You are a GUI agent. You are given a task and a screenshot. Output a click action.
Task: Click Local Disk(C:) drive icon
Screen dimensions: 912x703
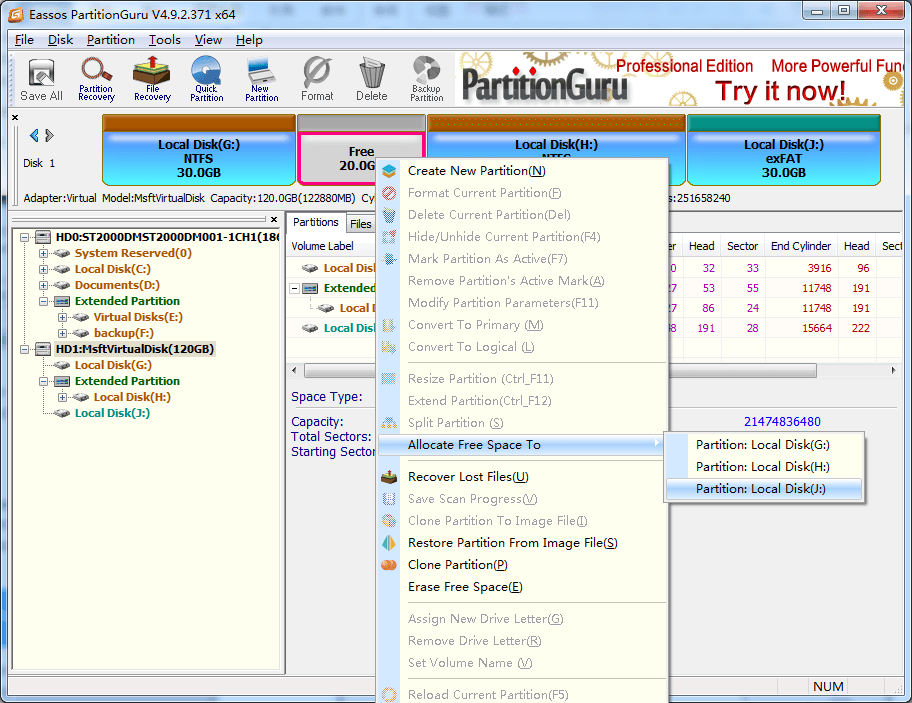click(x=62, y=269)
